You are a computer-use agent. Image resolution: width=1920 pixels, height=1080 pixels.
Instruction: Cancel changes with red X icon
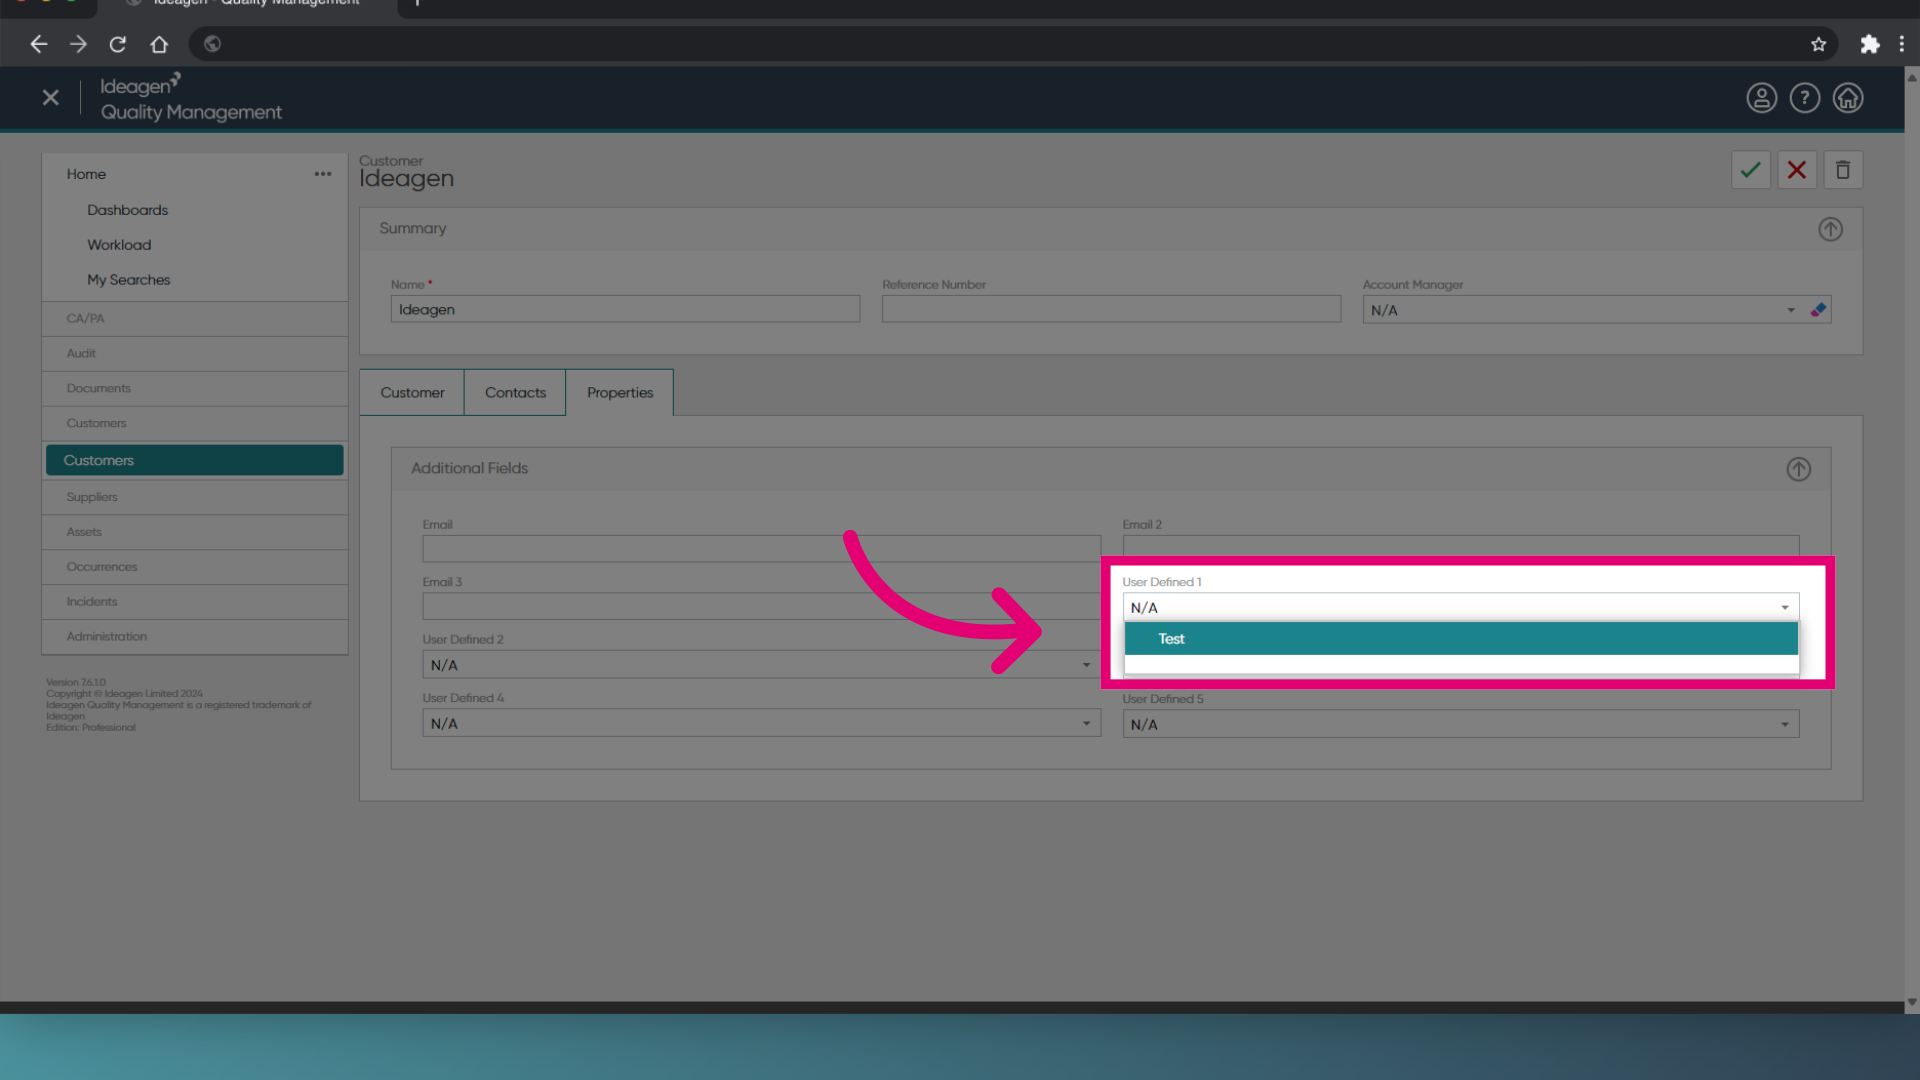pyautogui.click(x=1796, y=170)
